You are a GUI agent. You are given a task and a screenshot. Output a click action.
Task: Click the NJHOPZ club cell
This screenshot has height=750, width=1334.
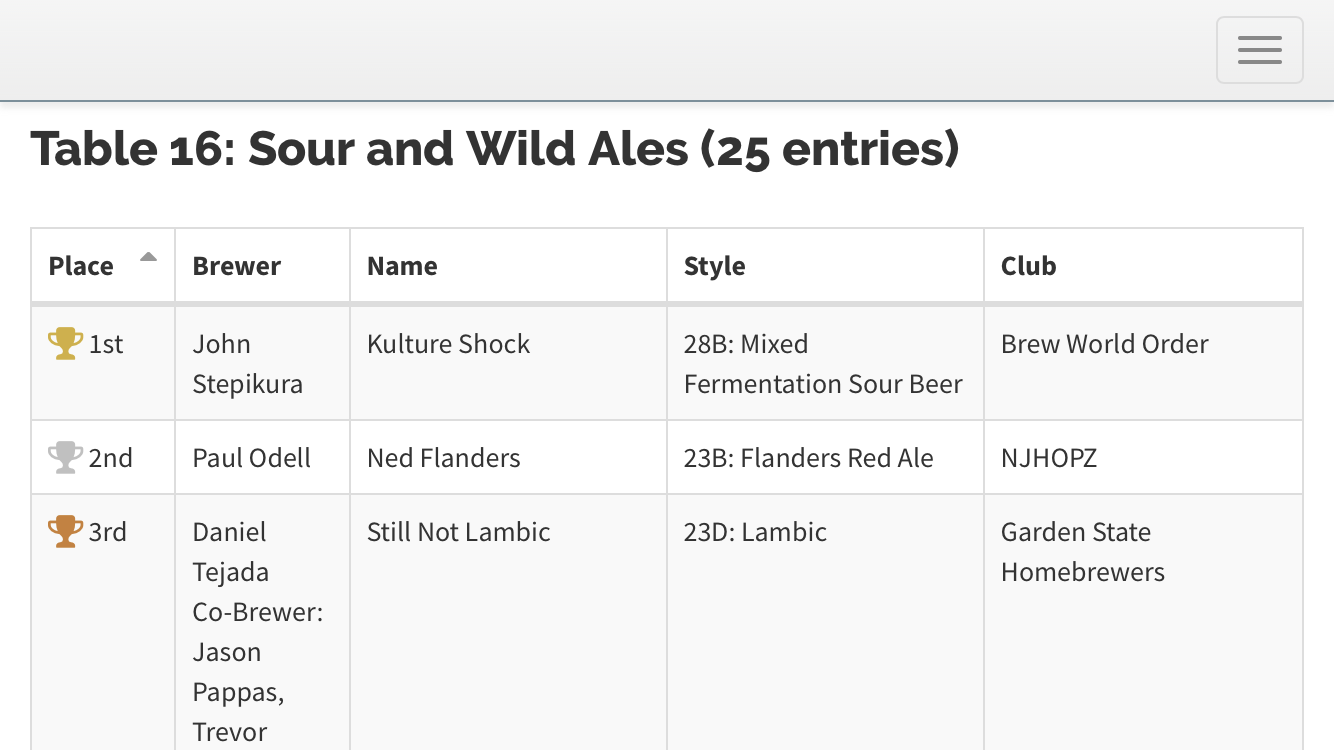1049,458
